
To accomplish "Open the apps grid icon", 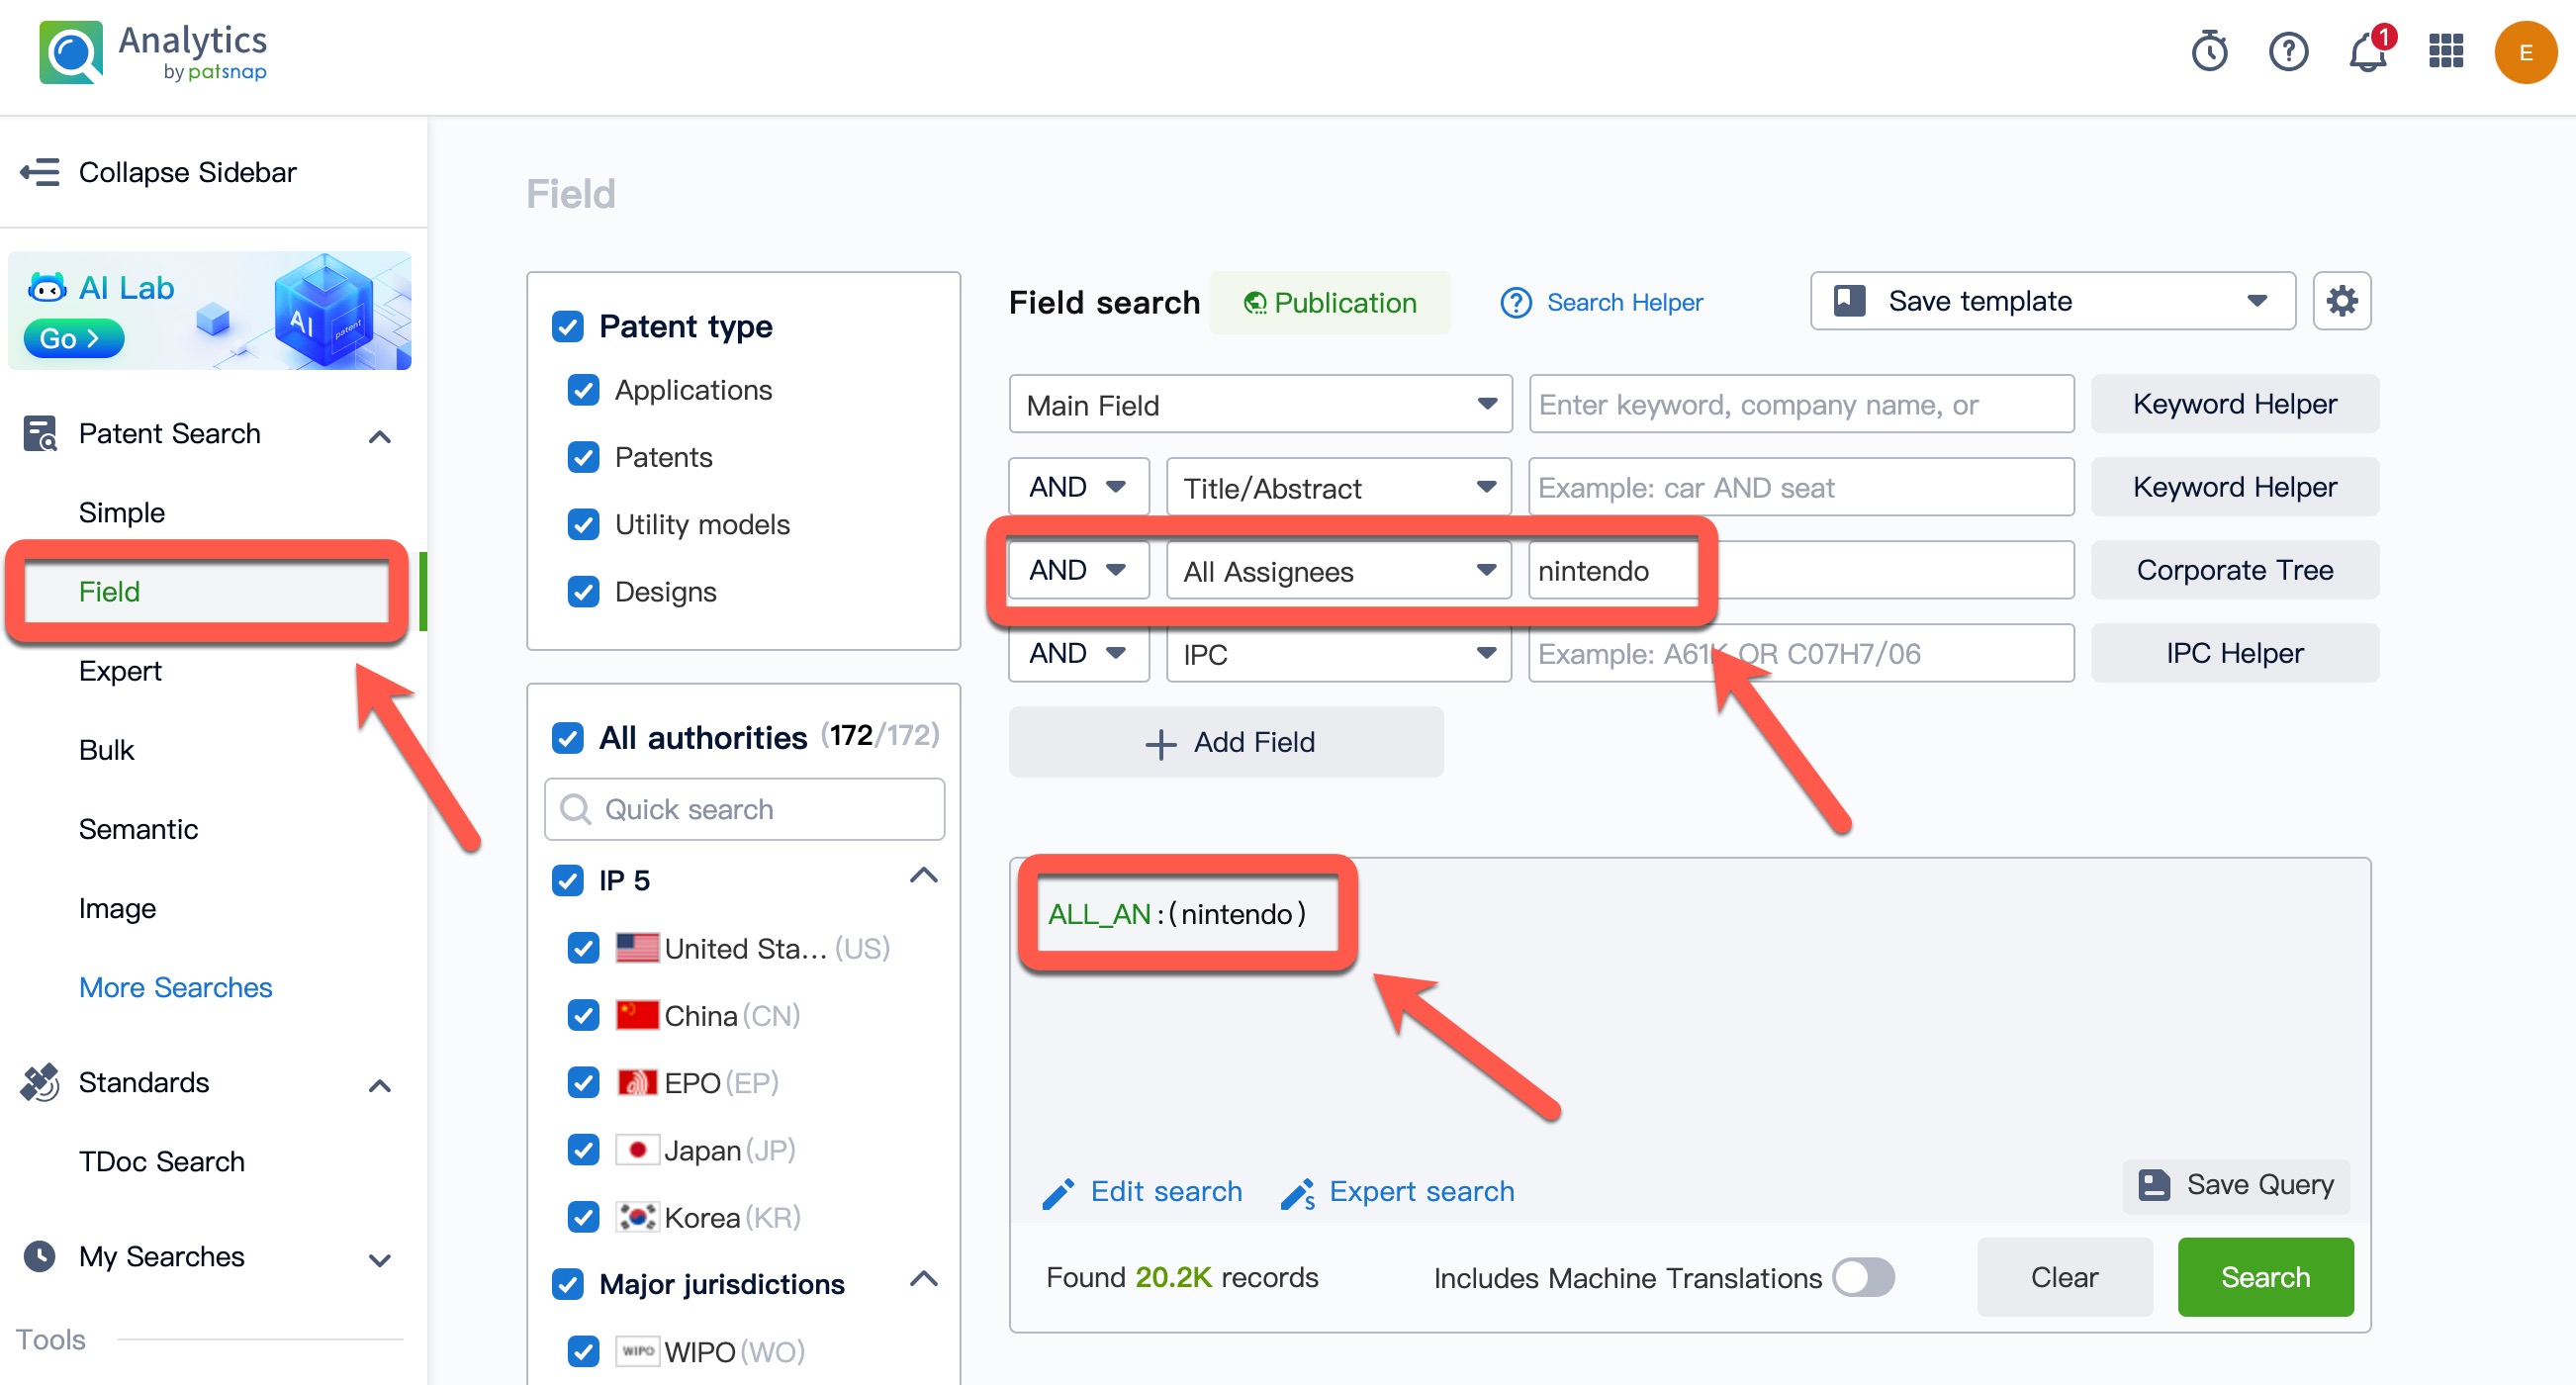I will click(2445, 52).
